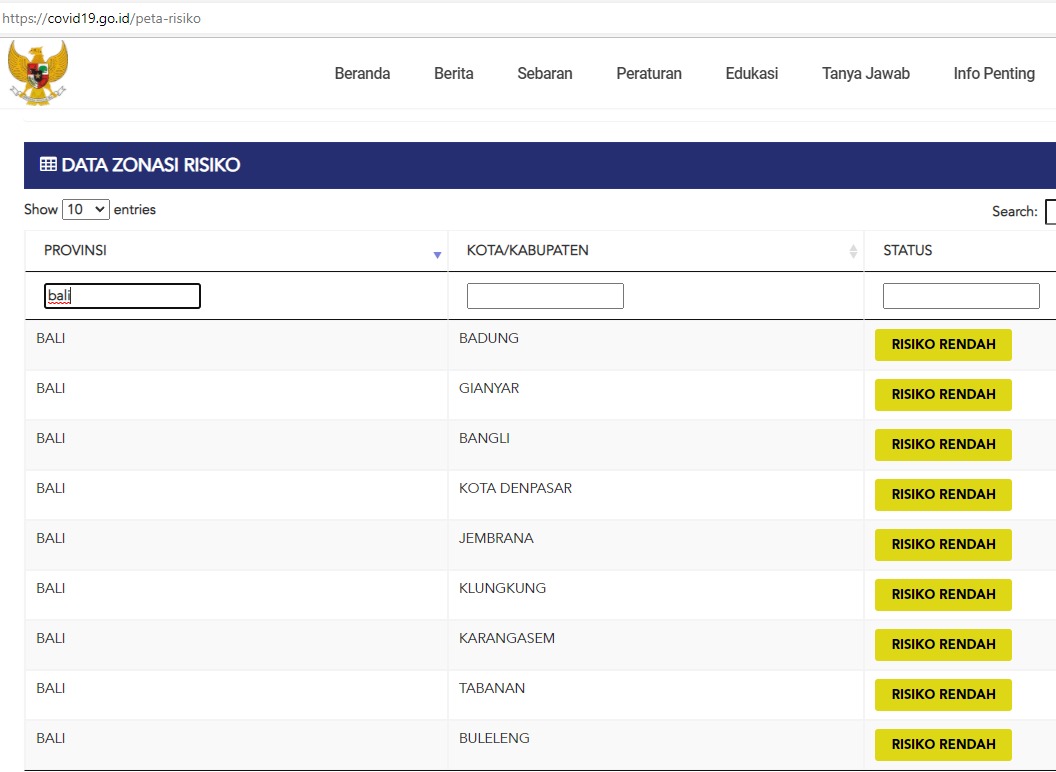The height and width of the screenshot is (772, 1056).
Task: Click the Status column filter box
Action: pos(961,296)
